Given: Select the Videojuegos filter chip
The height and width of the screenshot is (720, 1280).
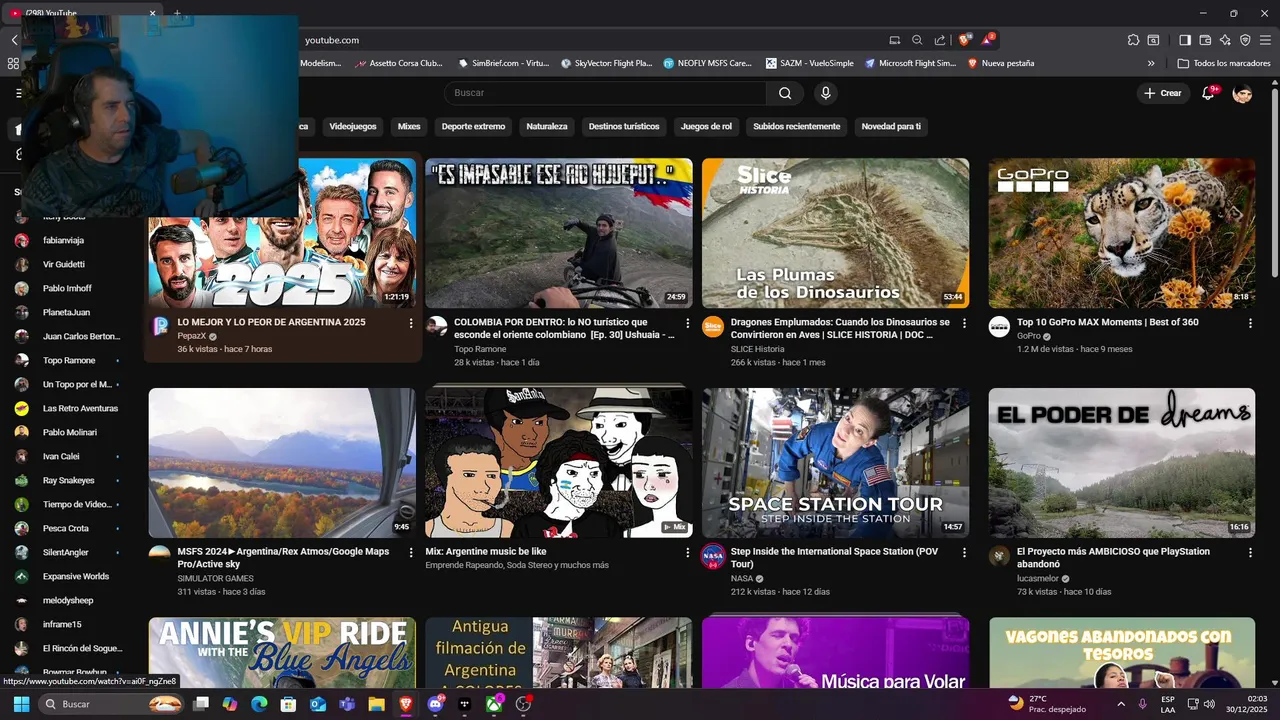Looking at the screenshot, I should (353, 127).
